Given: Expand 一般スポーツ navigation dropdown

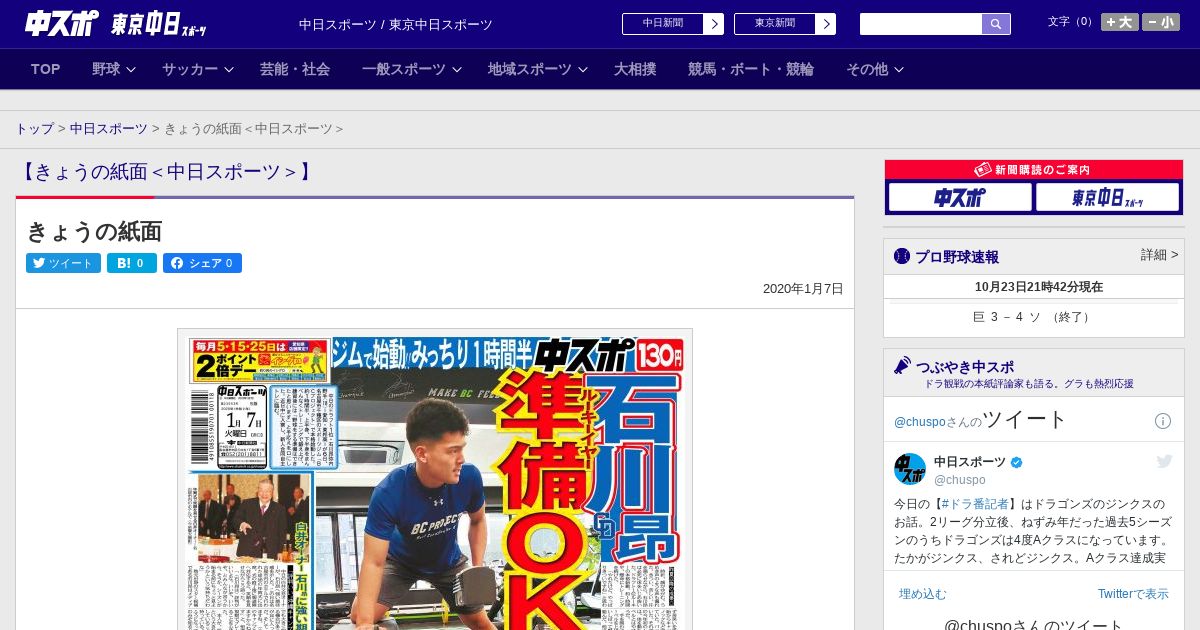Looking at the screenshot, I should (x=412, y=69).
